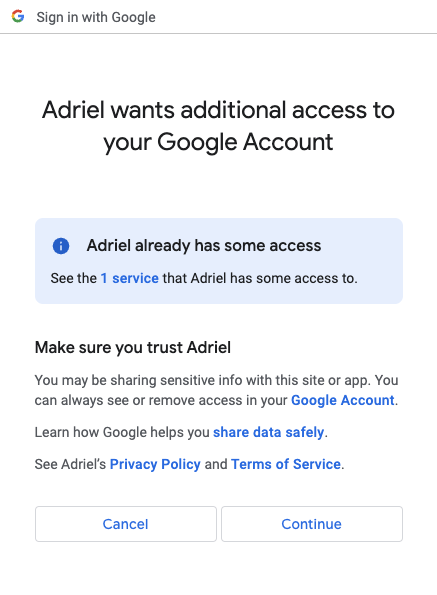The image size is (437, 595).
Task: Open the Terms of Service link
Action: (x=286, y=464)
